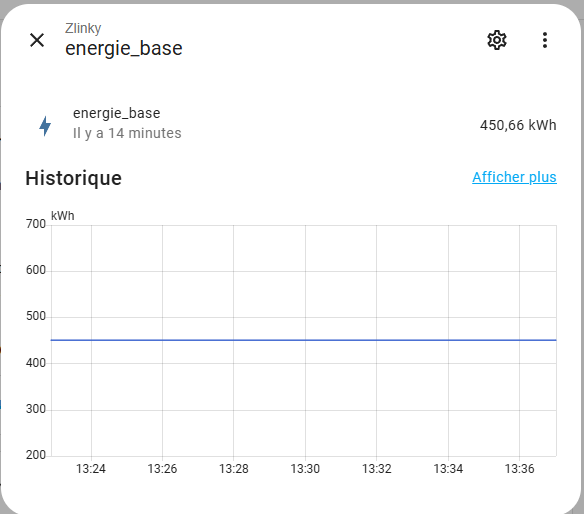
Task: Open entity settings gear icon
Action: click(x=497, y=40)
